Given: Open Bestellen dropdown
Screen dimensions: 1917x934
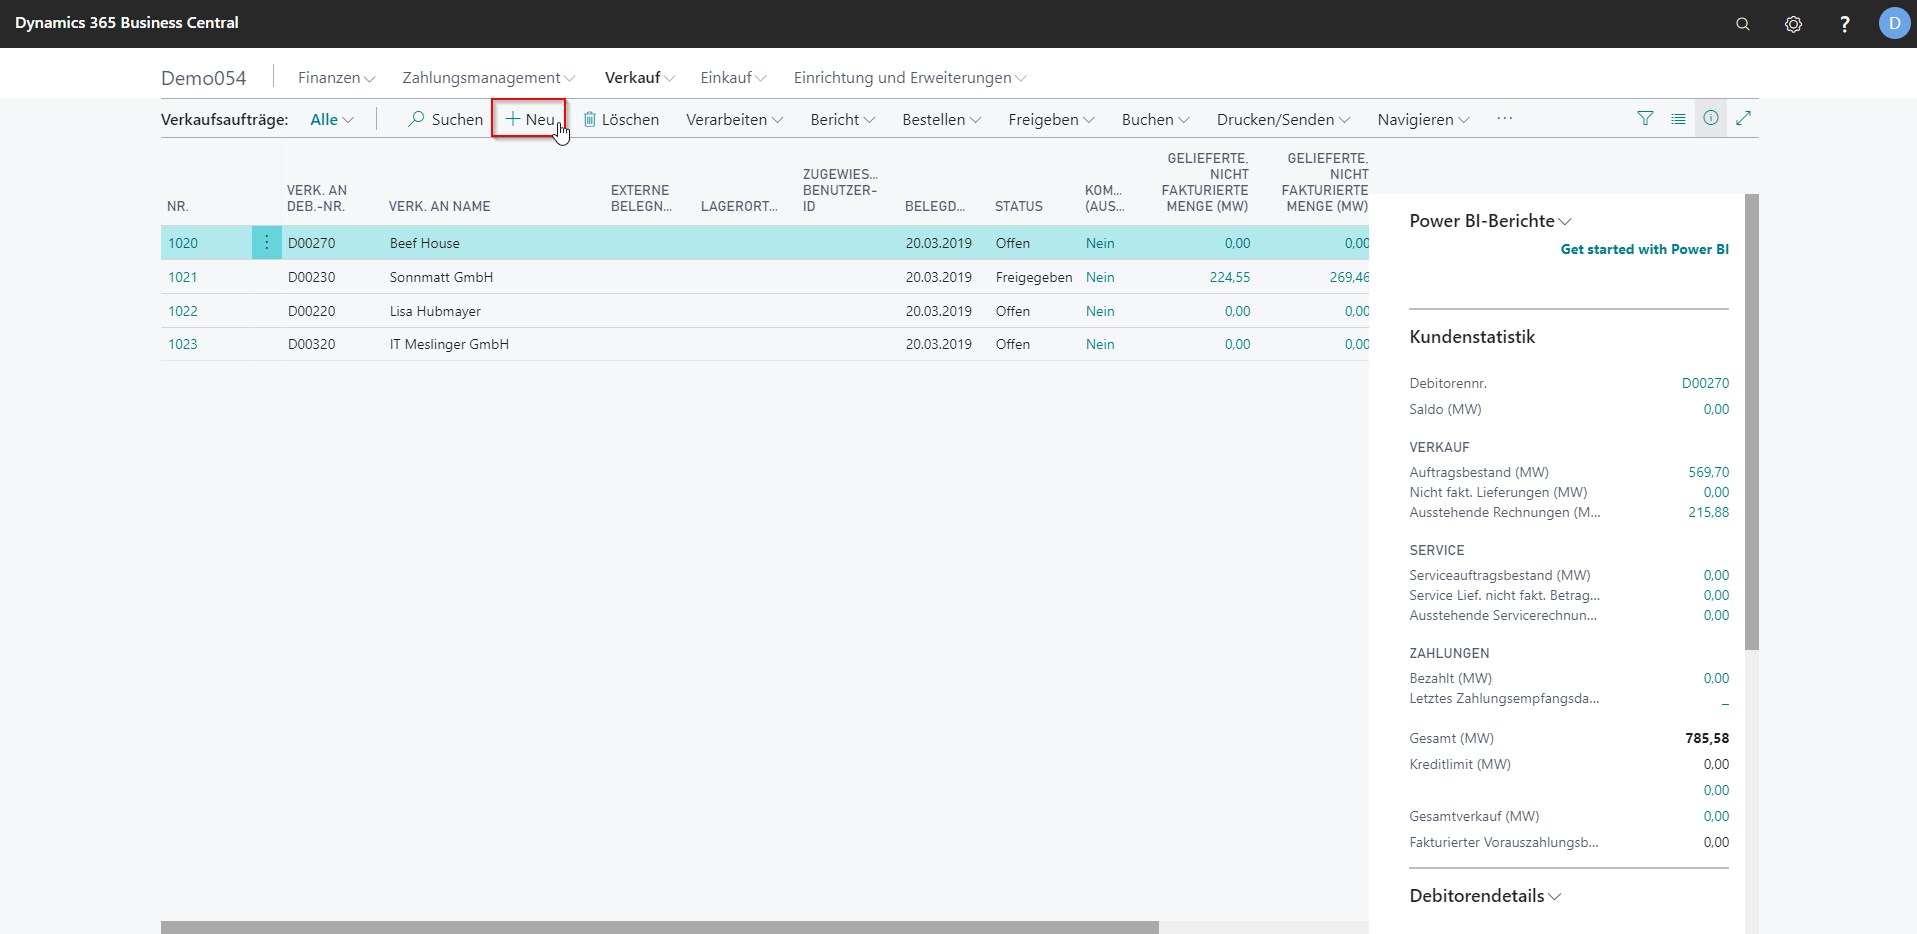Looking at the screenshot, I should tap(941, 119).
